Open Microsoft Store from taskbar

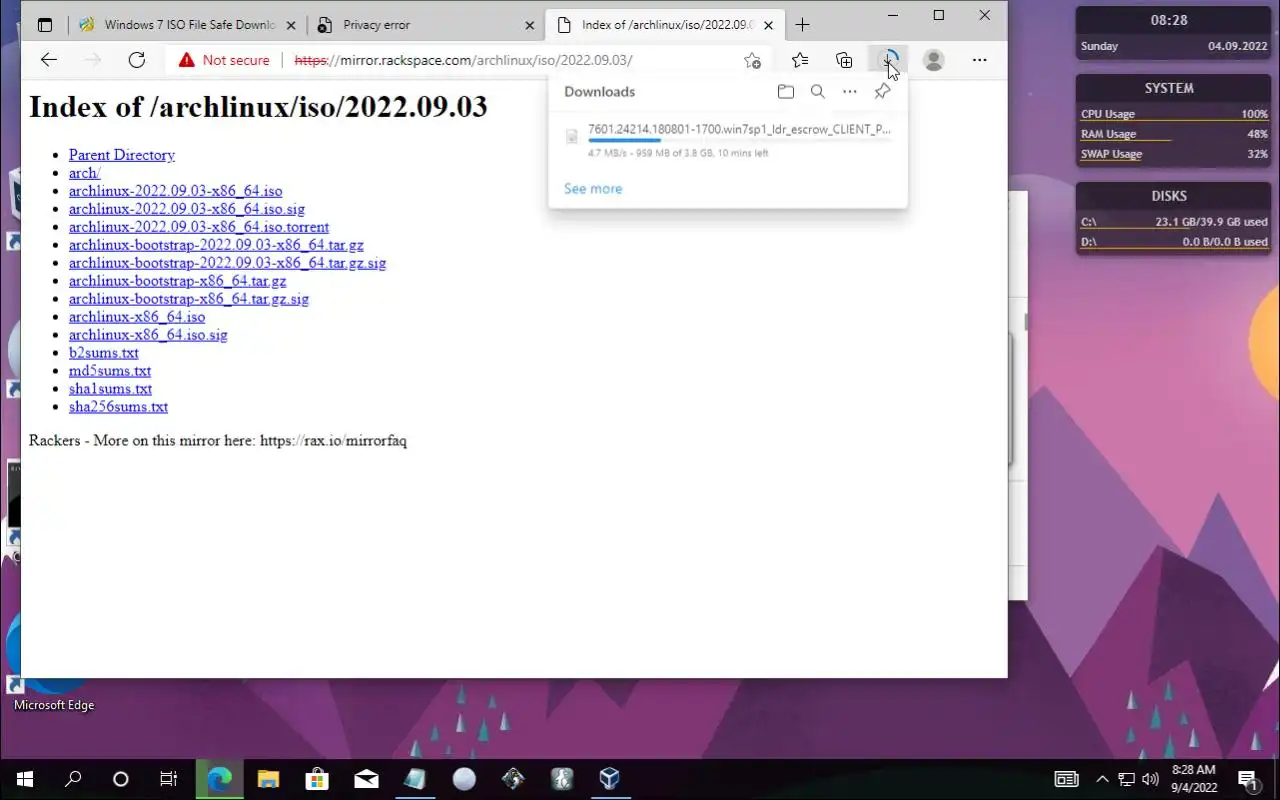tap(317, 779)
